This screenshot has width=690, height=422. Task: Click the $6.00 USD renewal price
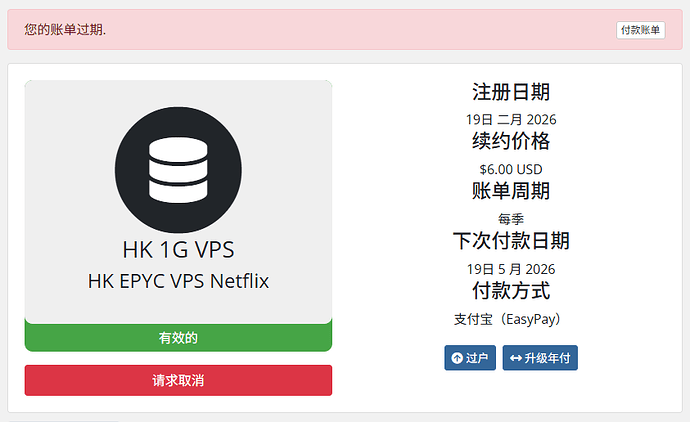511,169
